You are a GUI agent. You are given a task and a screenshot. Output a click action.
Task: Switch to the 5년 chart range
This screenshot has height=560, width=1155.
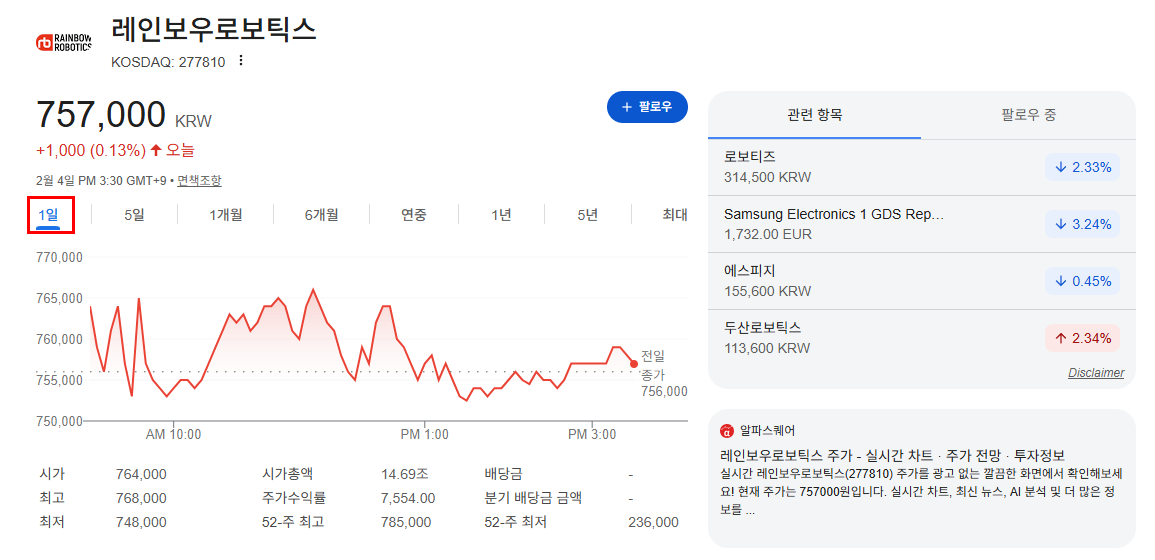pyautogui.click(x=587, y=215)
